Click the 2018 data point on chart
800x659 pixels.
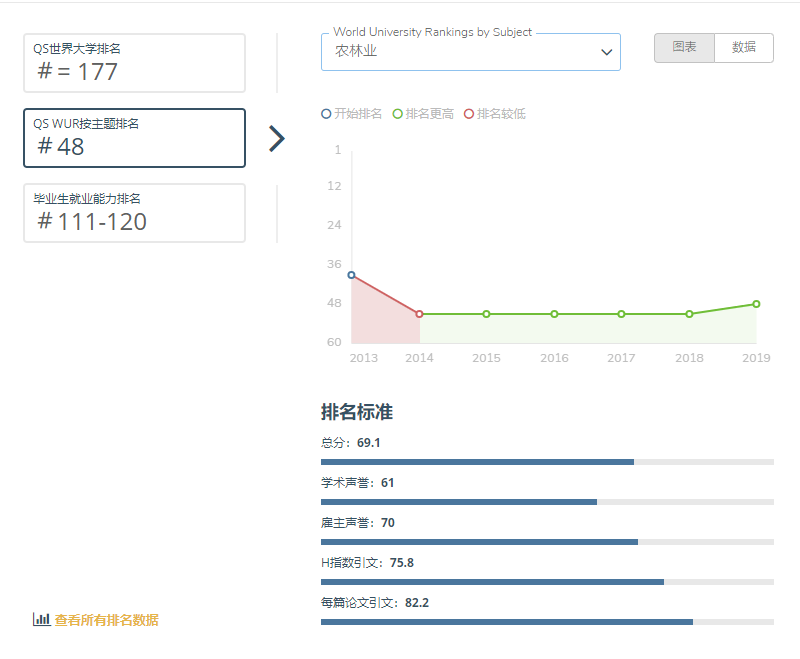(x=689, y=314)
